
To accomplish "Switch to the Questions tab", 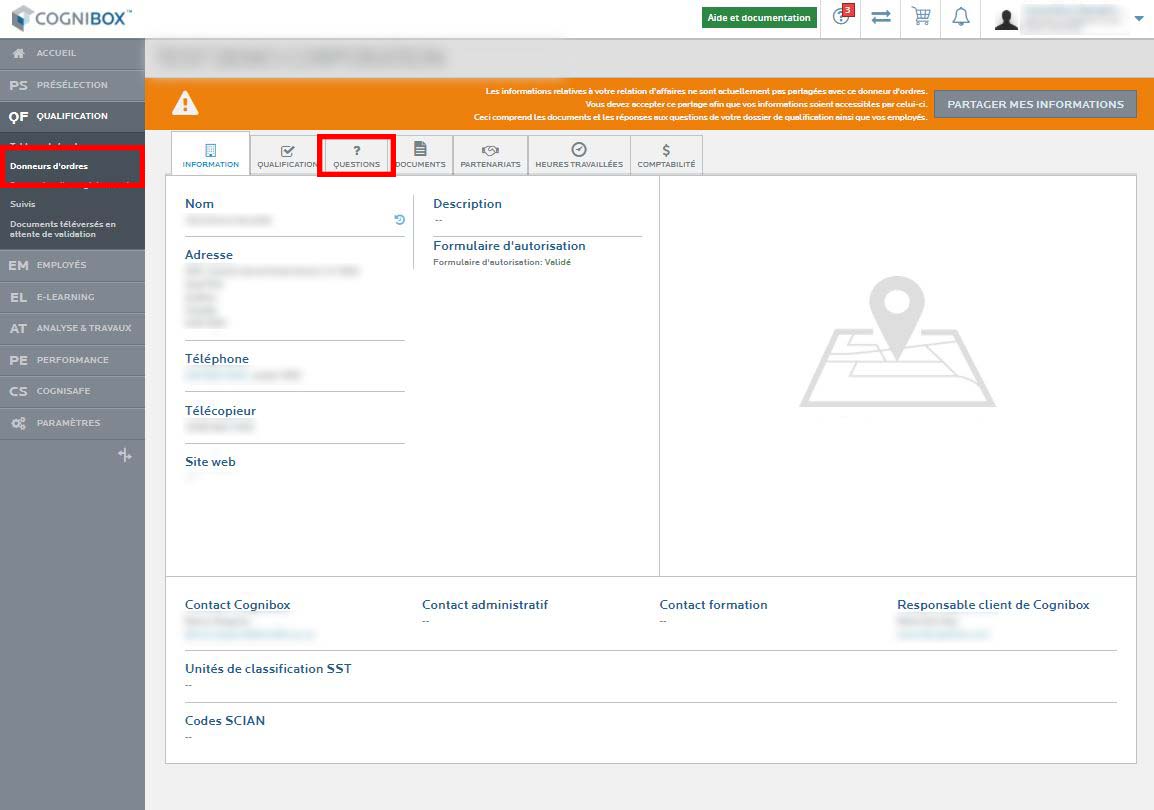I will coord(356,156).
